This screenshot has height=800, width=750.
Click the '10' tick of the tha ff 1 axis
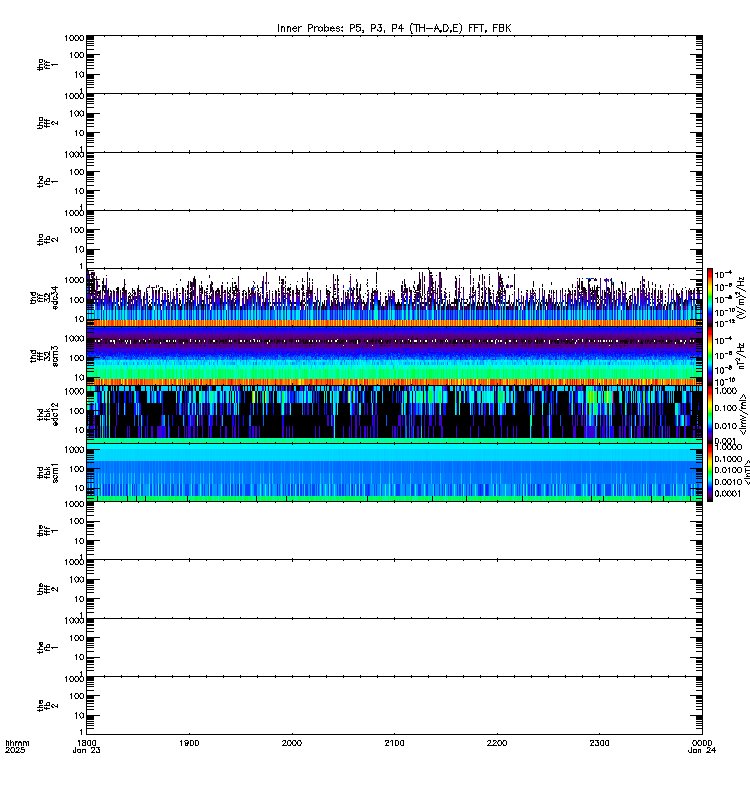click(79, 75)
